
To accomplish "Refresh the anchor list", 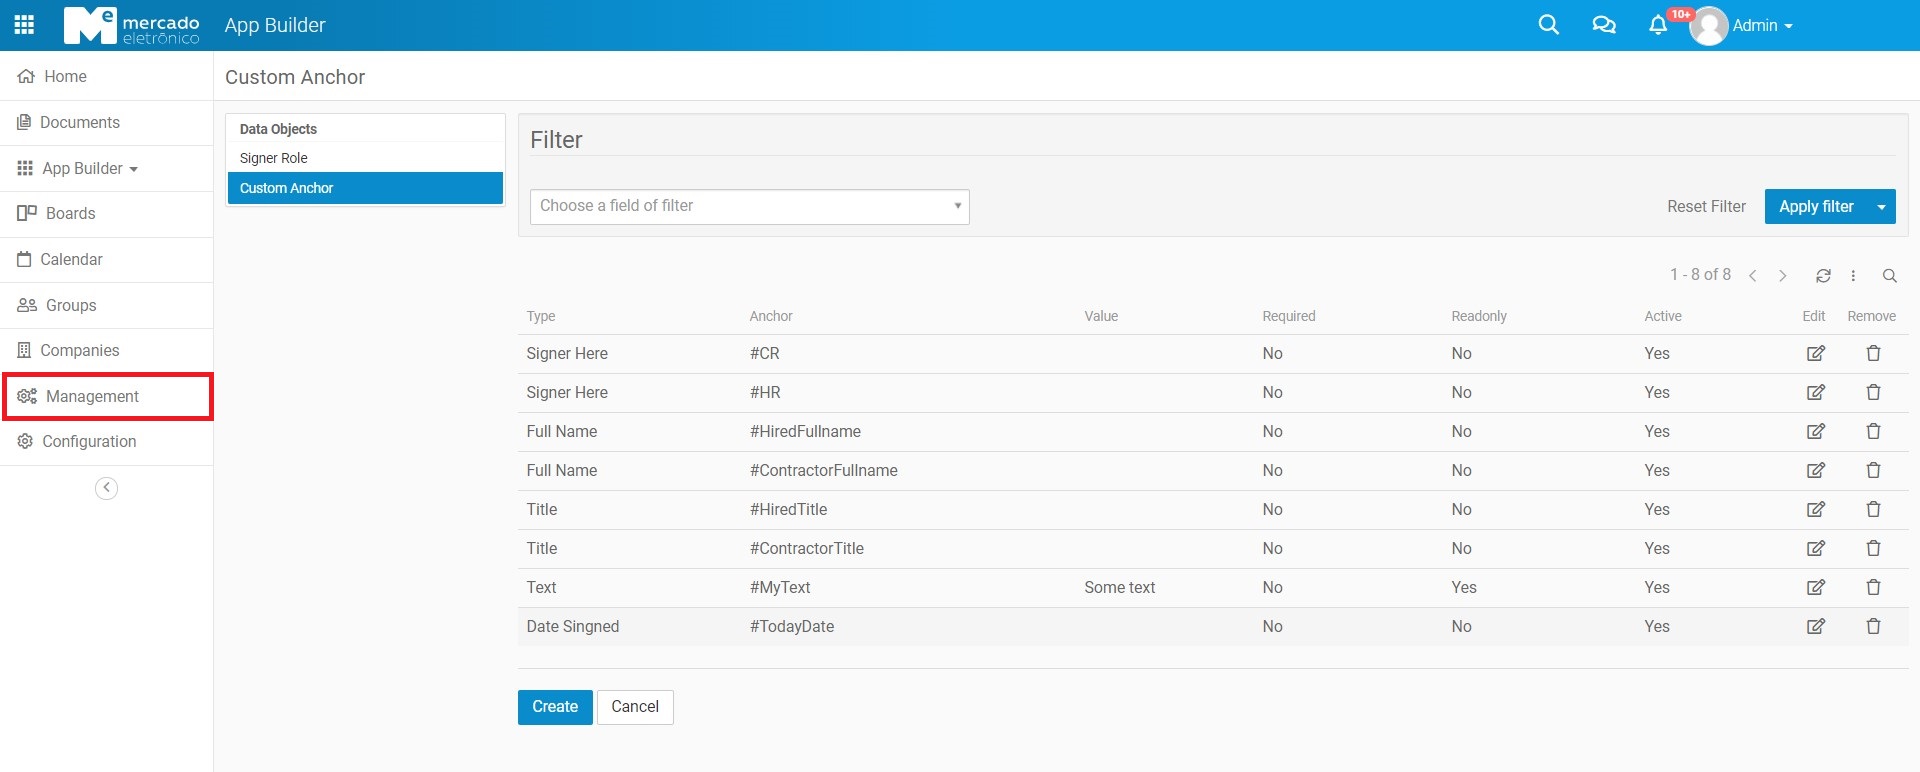I will point(1823,276).
